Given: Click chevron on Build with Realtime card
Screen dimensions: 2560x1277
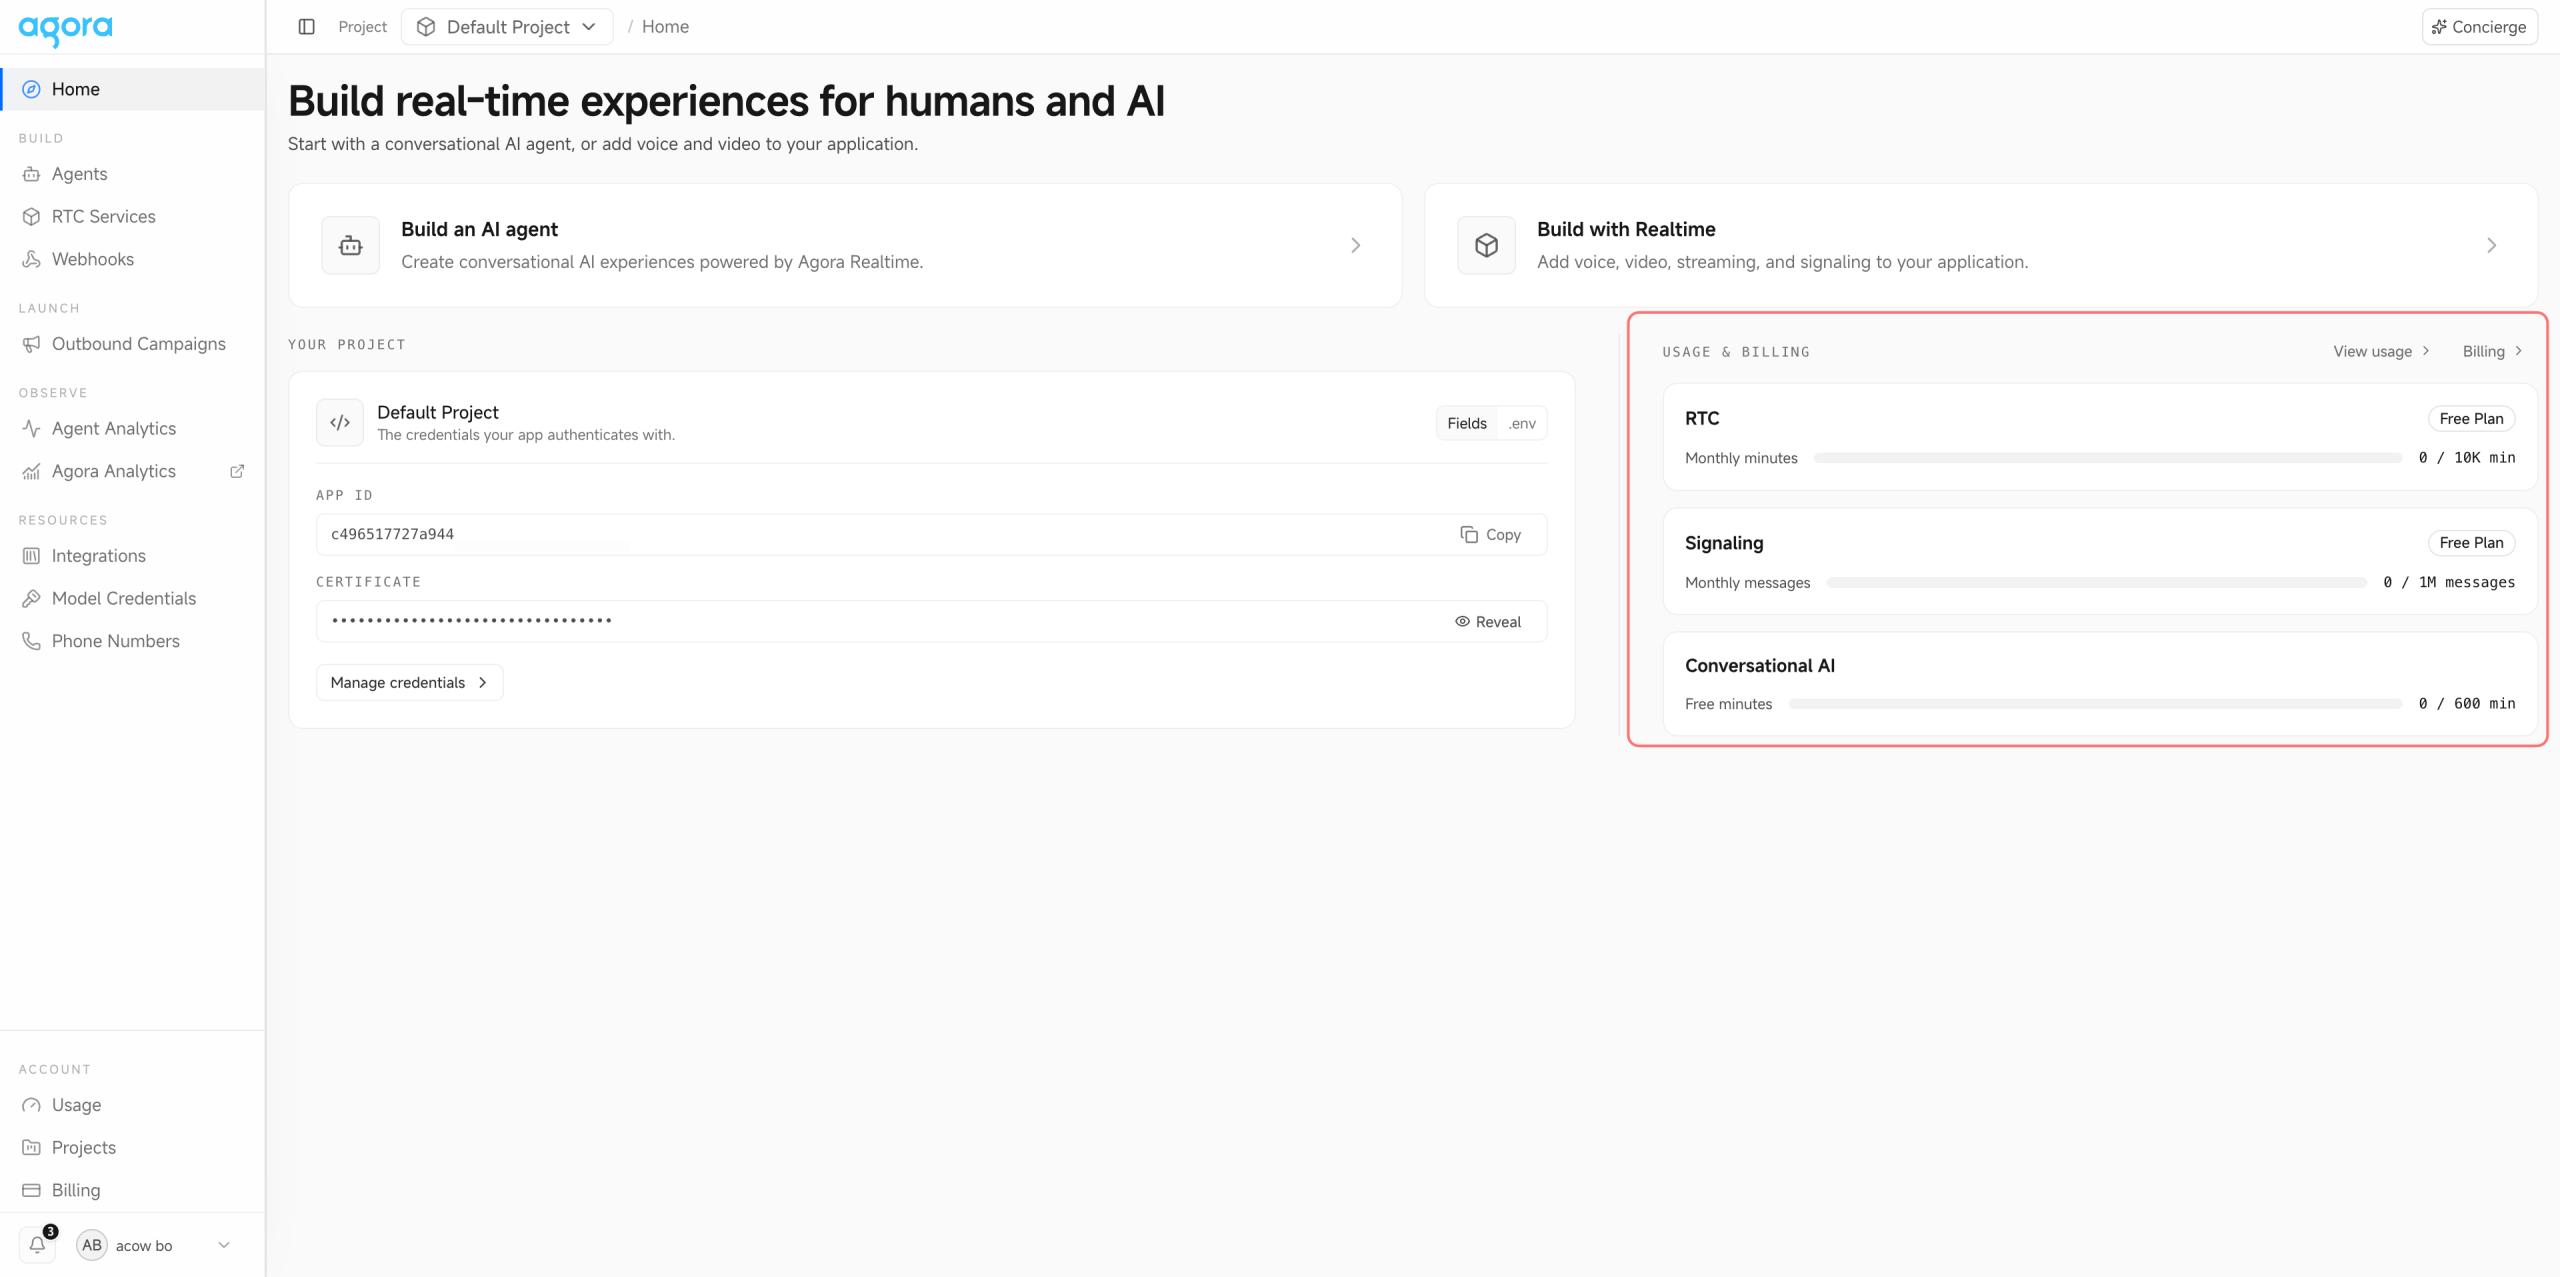Looking at the screenshot, I should [2491, 245].
